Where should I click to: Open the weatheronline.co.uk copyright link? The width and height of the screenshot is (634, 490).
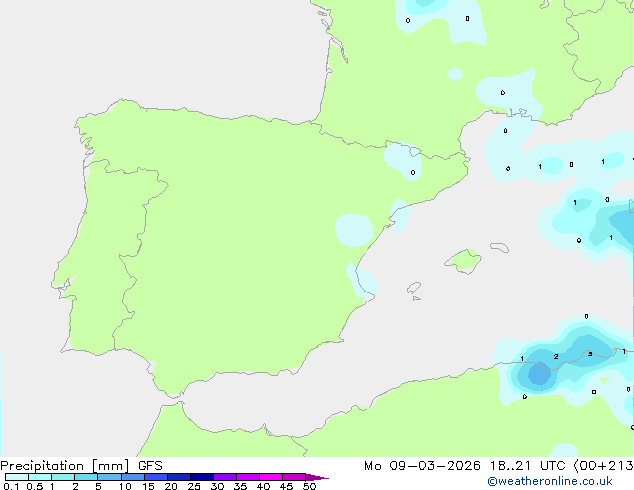coord(550,481)
